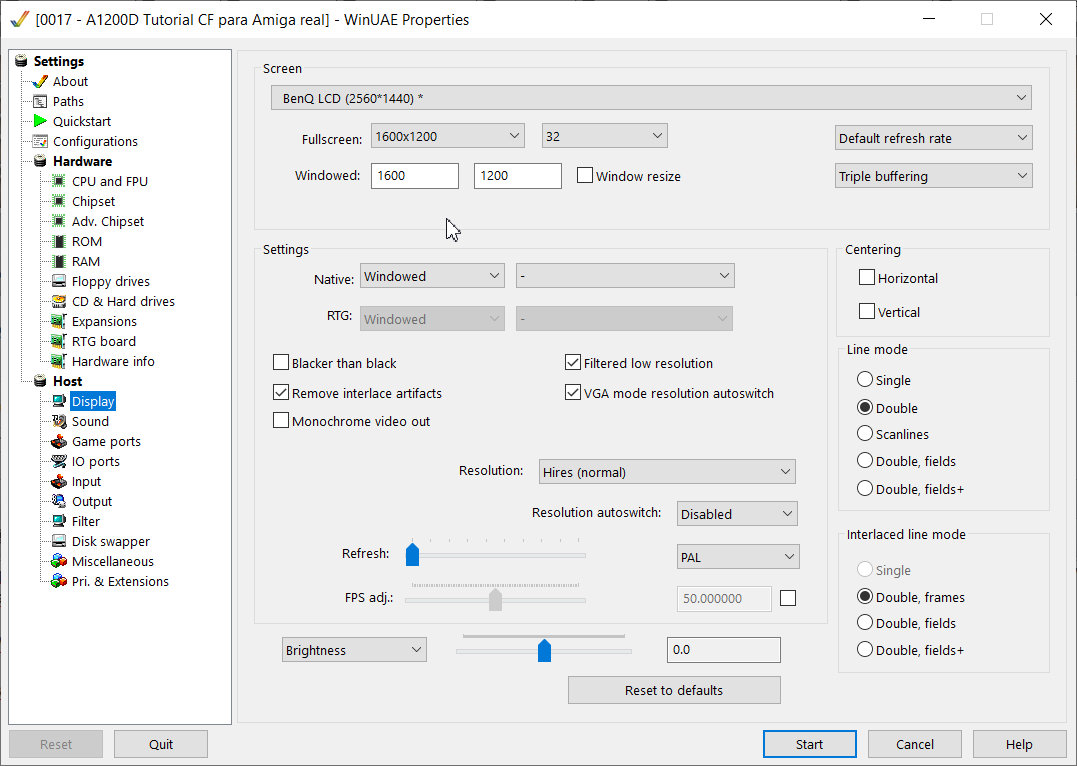This screenshot has height=766, width=1077.
Task: Click the RAM chip icon
Action: [x=59, y=261]
